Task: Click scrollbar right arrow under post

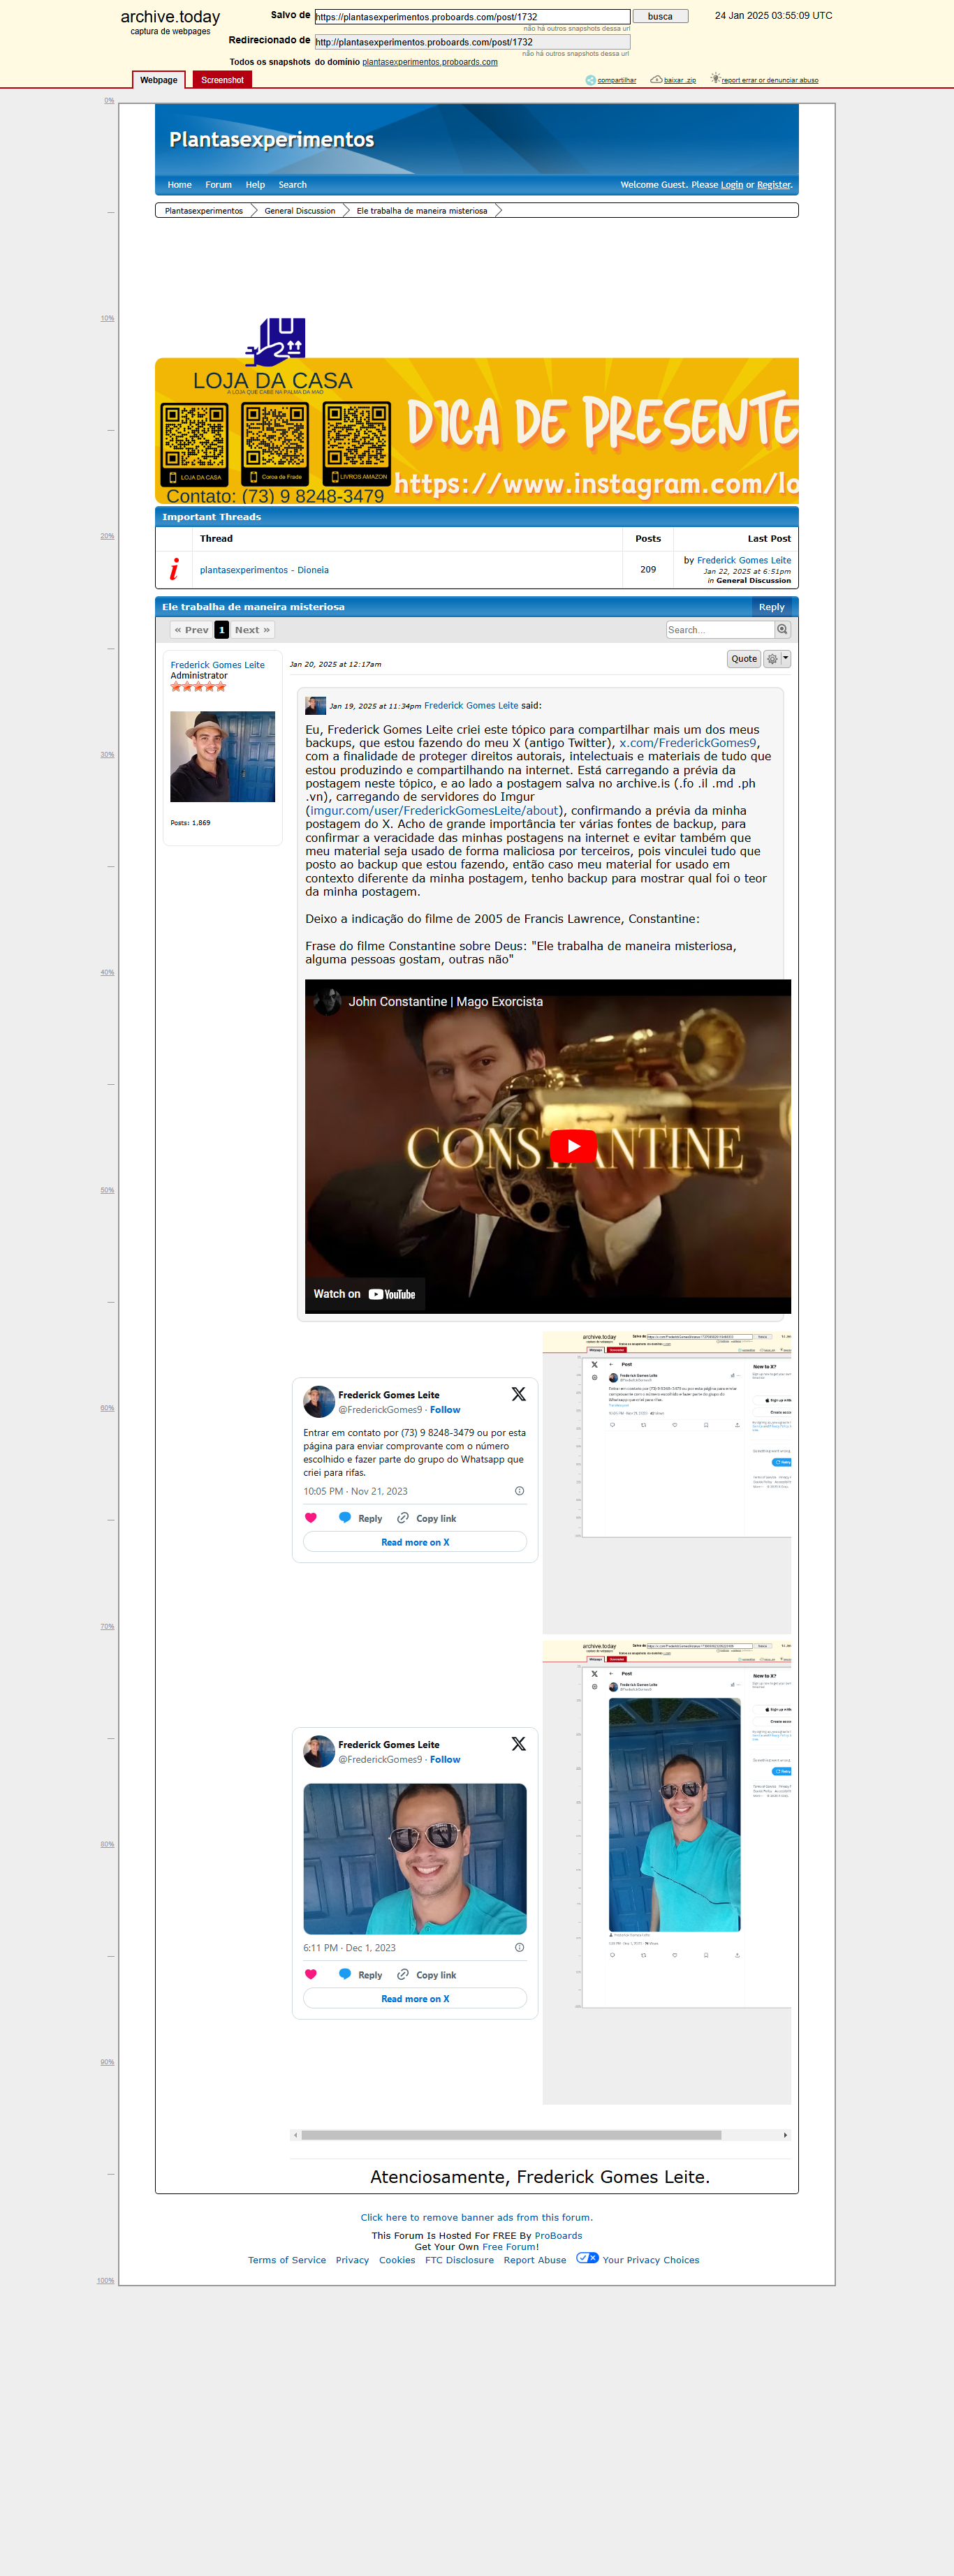Action: point(785,2135)
